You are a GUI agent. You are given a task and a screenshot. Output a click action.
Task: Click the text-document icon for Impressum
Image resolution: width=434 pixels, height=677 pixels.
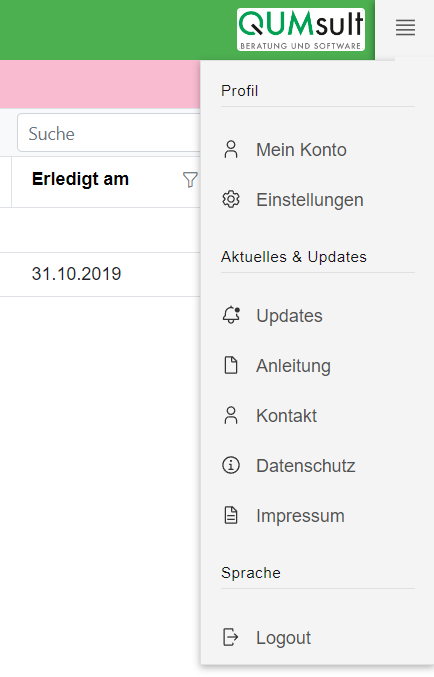[x=231, y=516]
